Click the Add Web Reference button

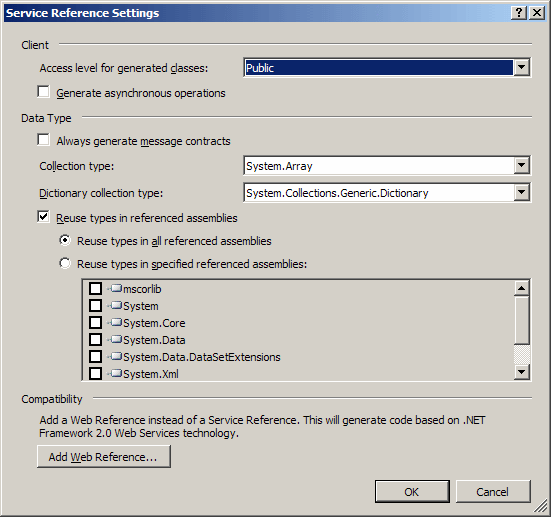point(104,457)
